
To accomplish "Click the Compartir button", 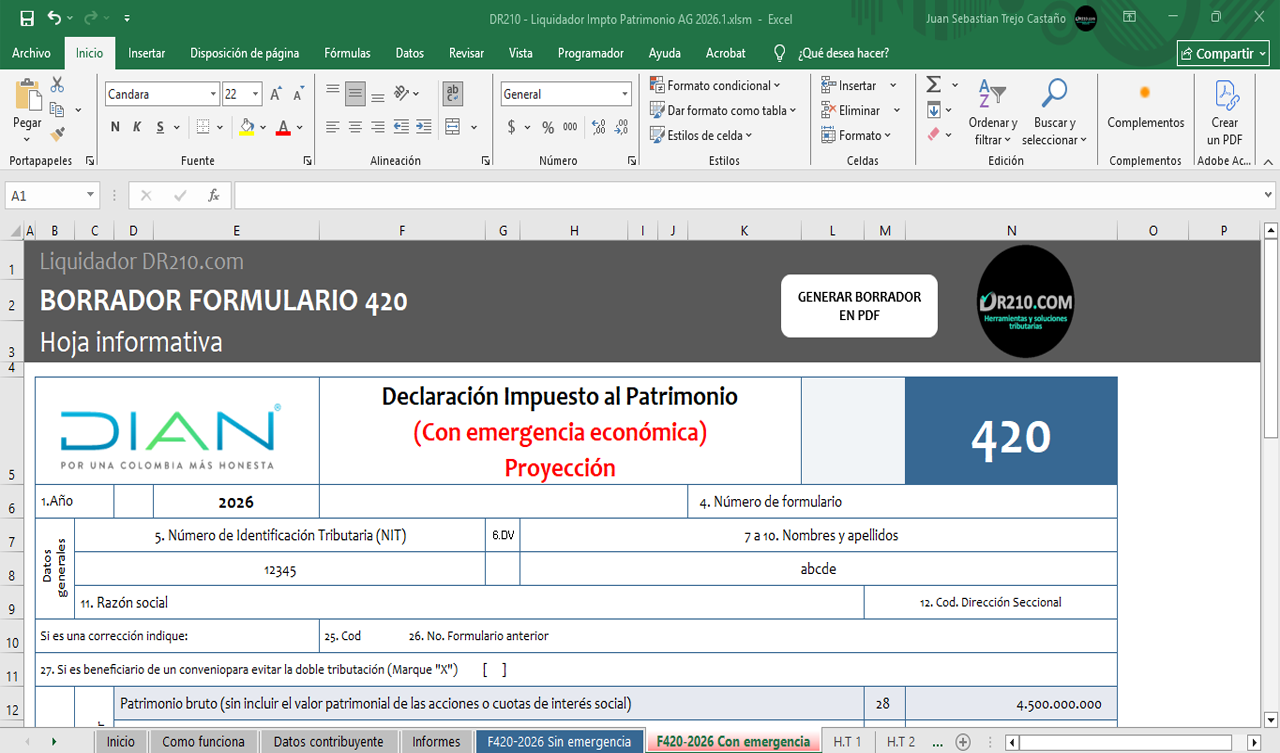I will tap(1223, 54).
